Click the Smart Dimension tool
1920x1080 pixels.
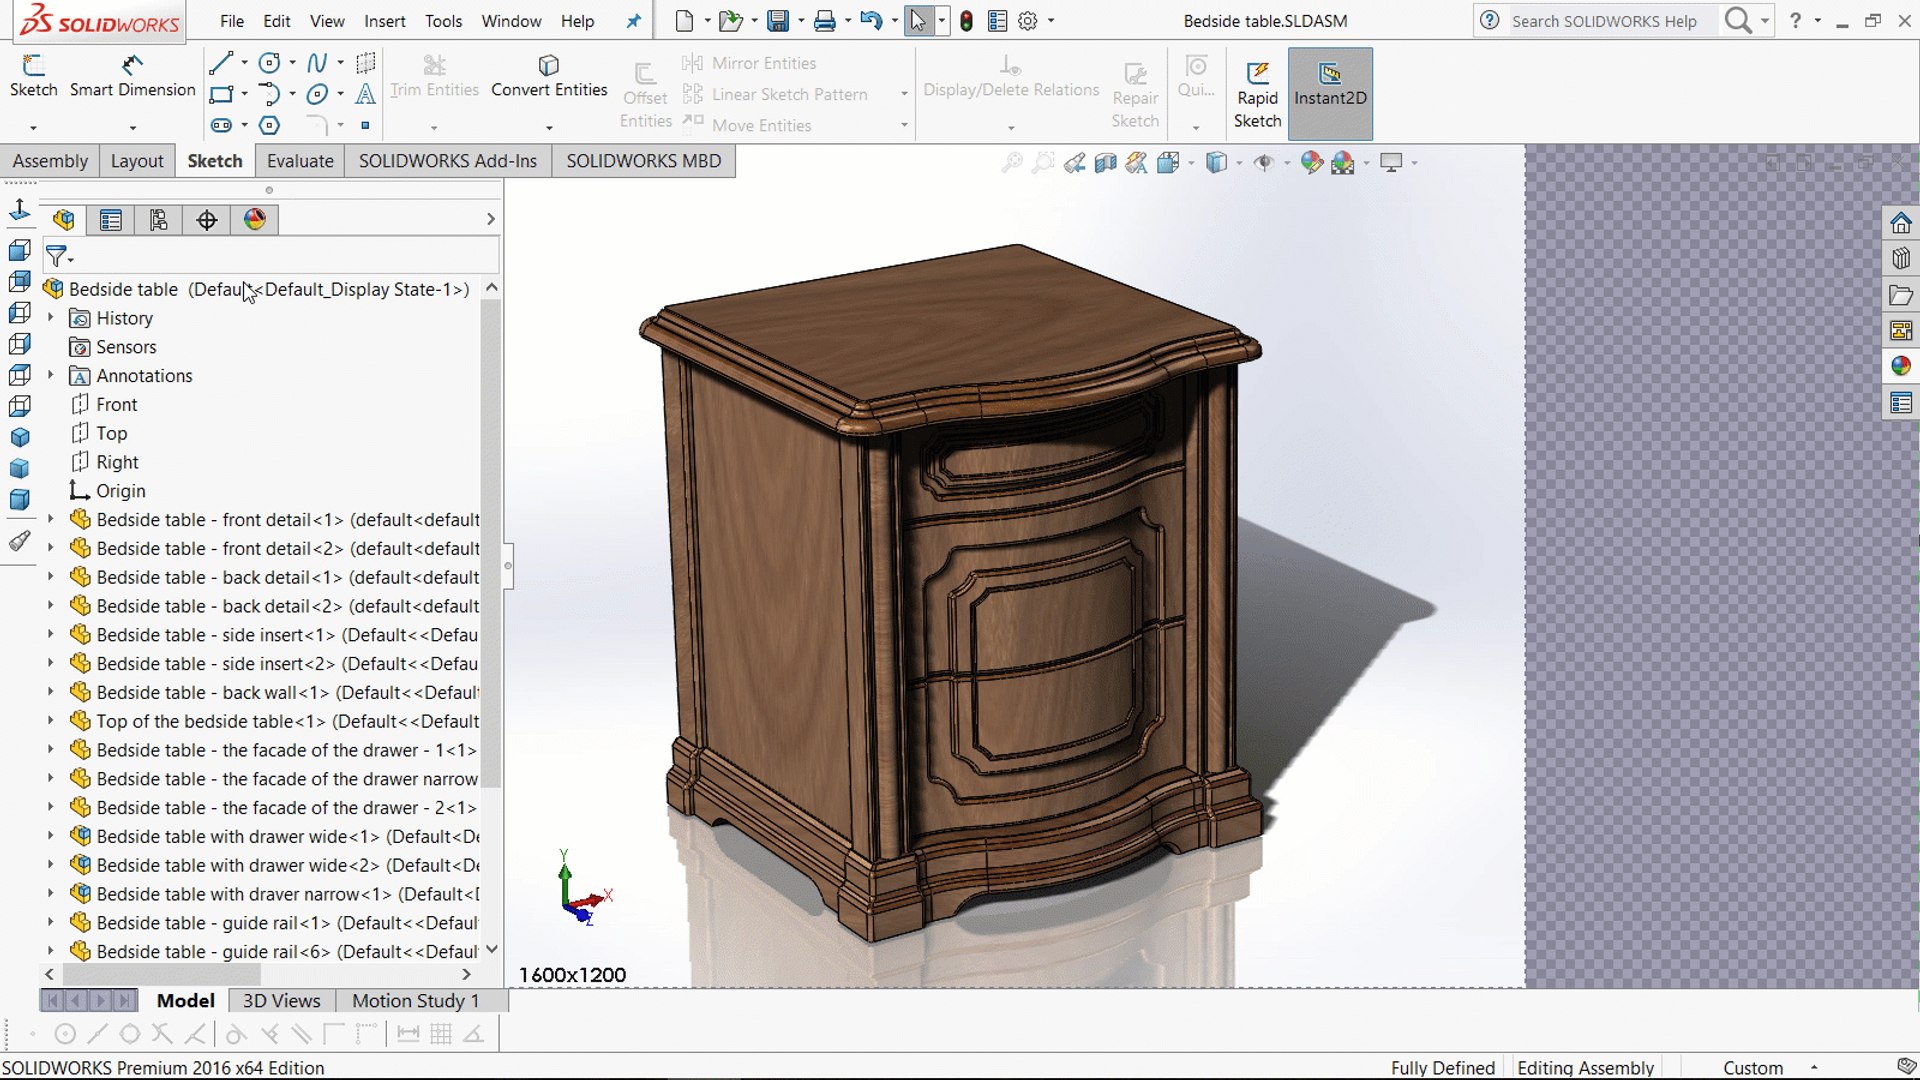[132, 77]
